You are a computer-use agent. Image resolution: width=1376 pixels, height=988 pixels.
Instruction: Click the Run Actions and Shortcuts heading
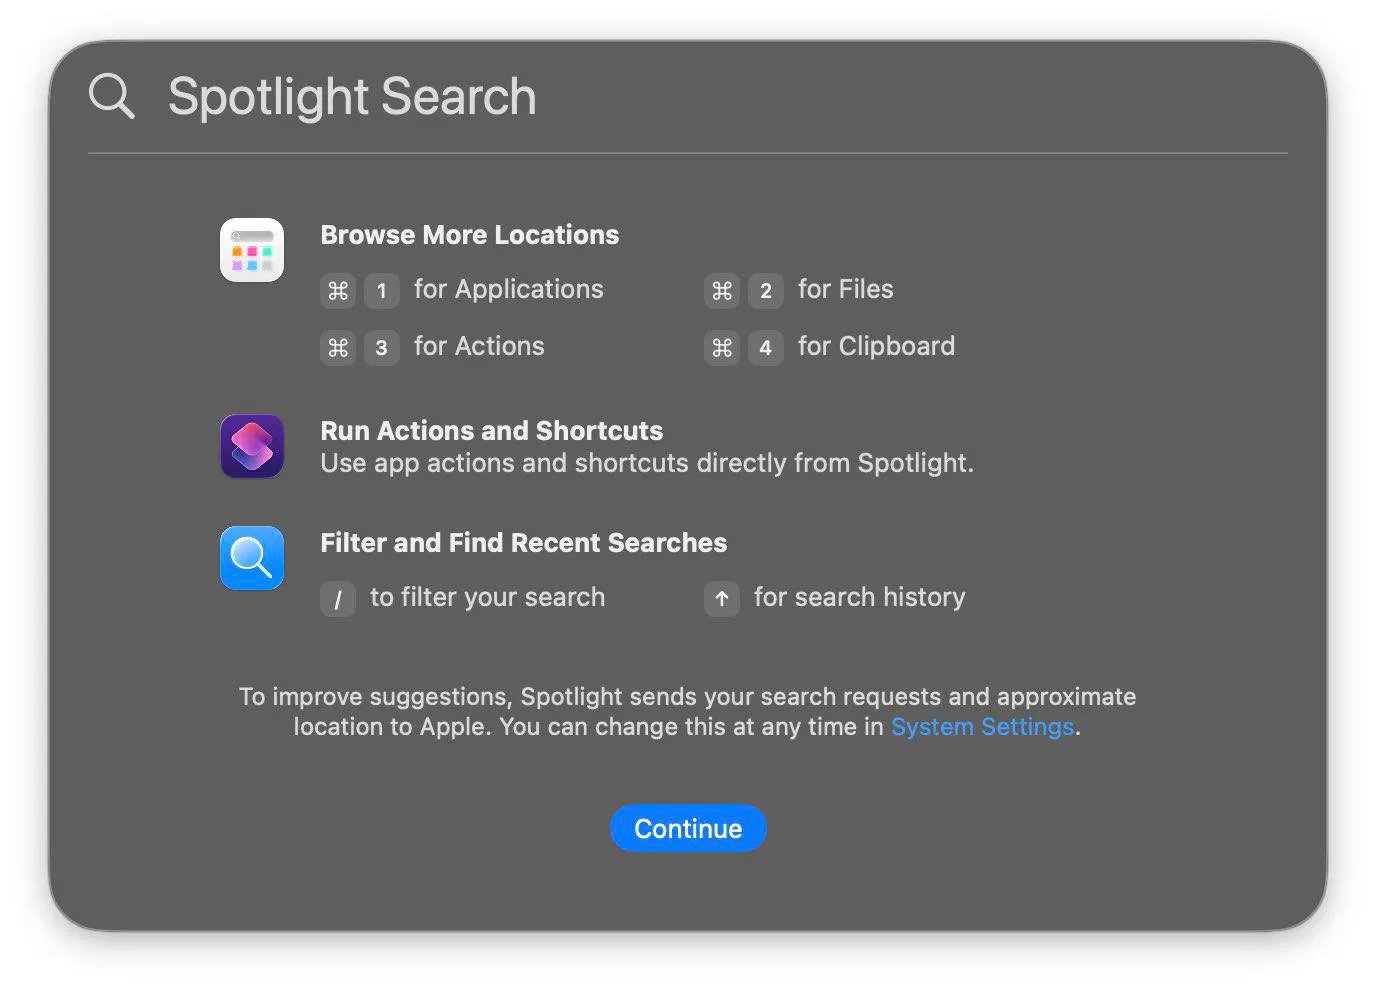click(x=491, y=431)
